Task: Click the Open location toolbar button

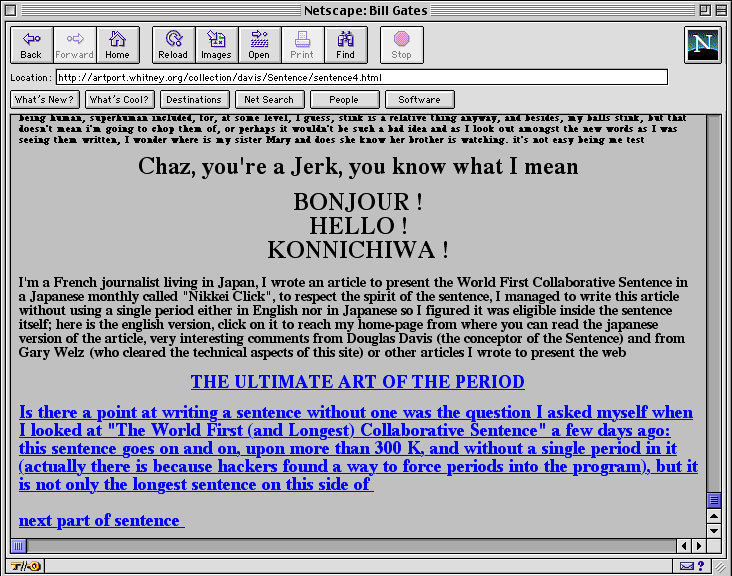Action: coord(260,45)
